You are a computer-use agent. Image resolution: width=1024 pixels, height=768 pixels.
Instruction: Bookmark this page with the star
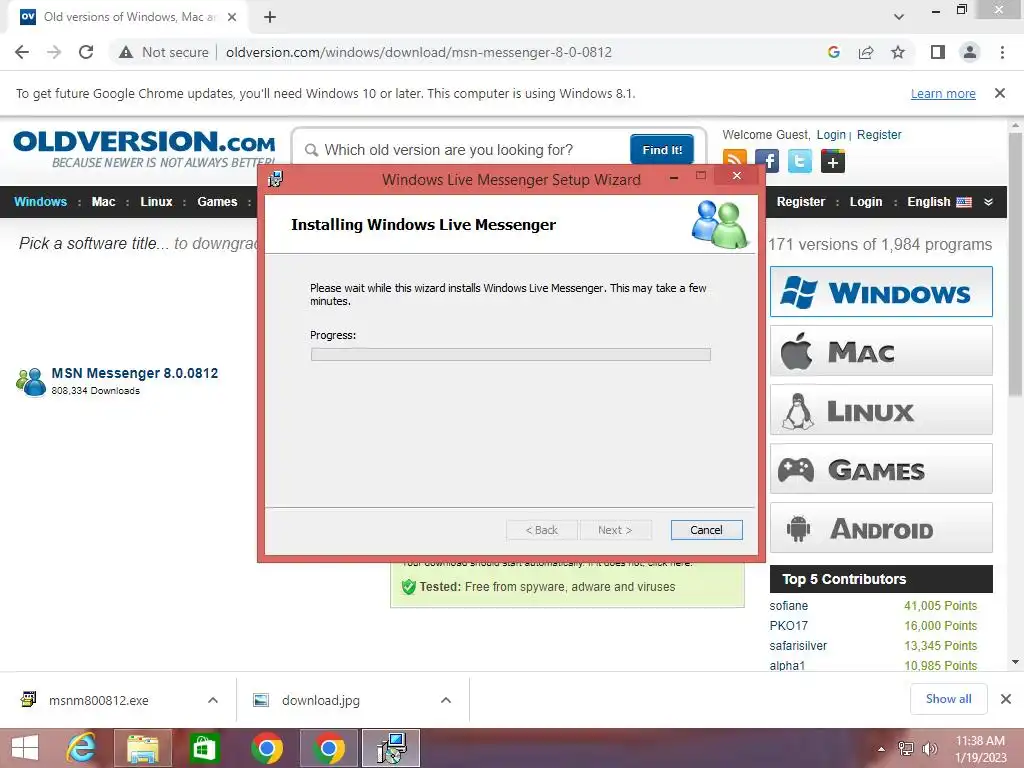pos(898,52)
